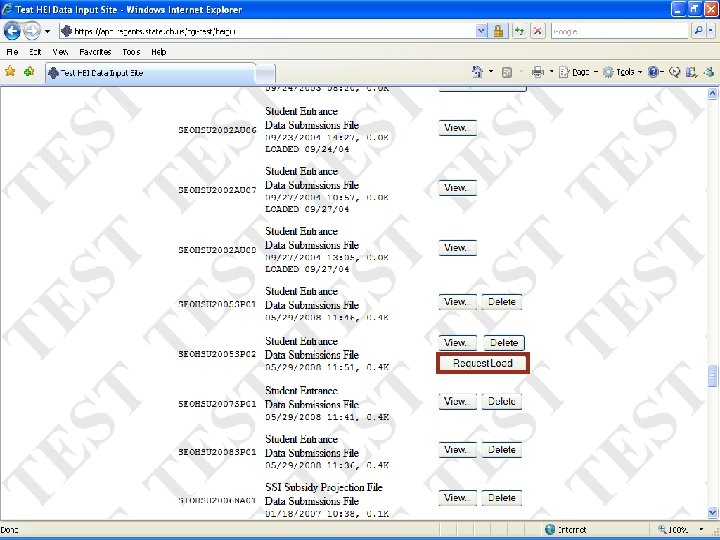The width and height of the screenshot is (720, 540).
Task: Click the icon left of Messenger in the command bar
Action: (x=692, y=72)
